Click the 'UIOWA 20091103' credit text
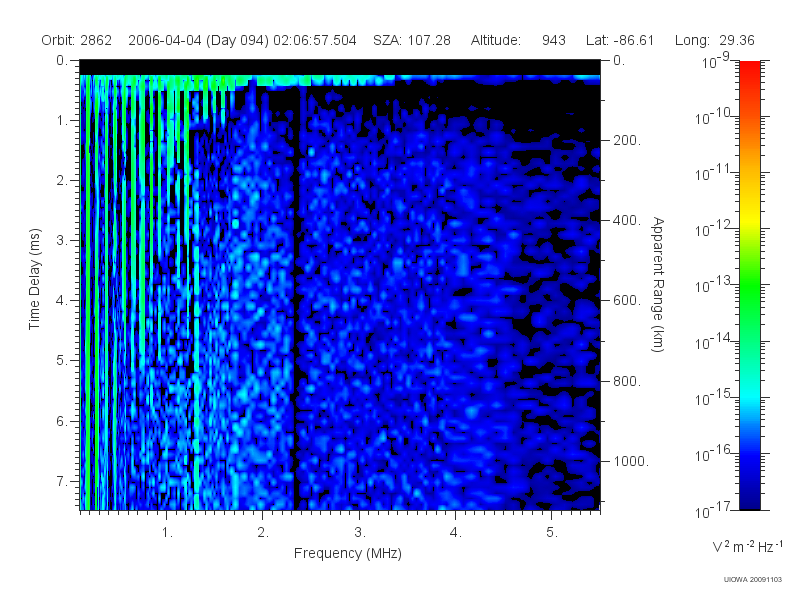This screenshot has width=800, height=600. [753, 580]
